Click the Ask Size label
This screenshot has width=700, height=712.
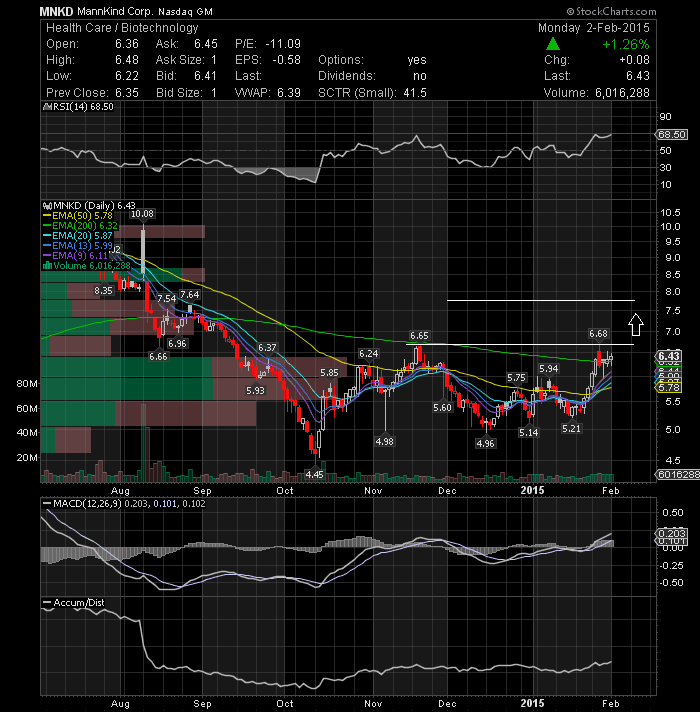180,60
